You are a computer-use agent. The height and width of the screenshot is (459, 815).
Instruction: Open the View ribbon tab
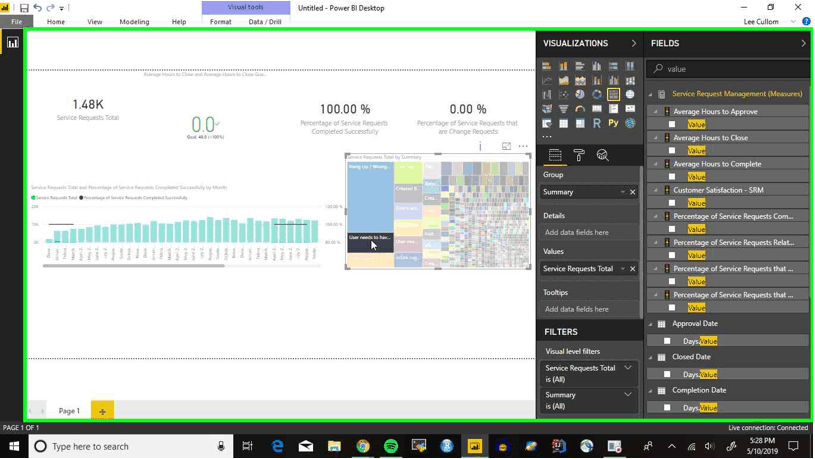click(x=95, y=22)
